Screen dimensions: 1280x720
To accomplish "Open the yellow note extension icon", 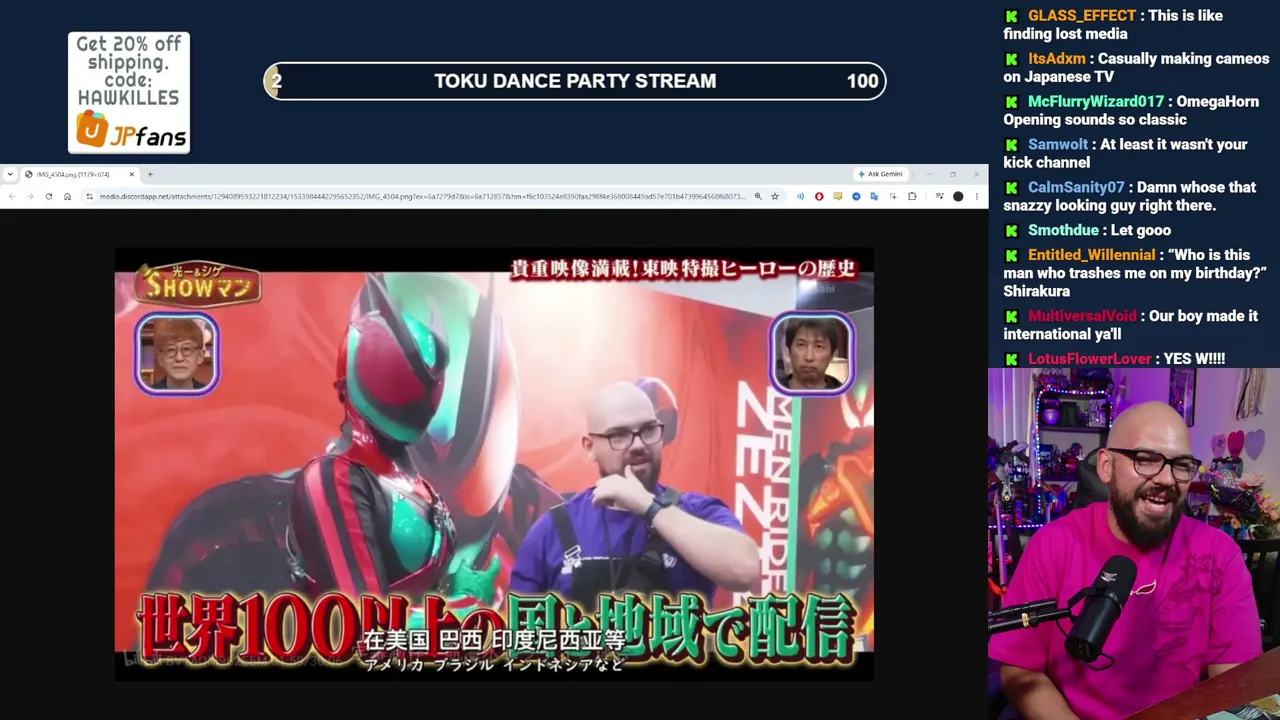I will (x=837, y=197).
